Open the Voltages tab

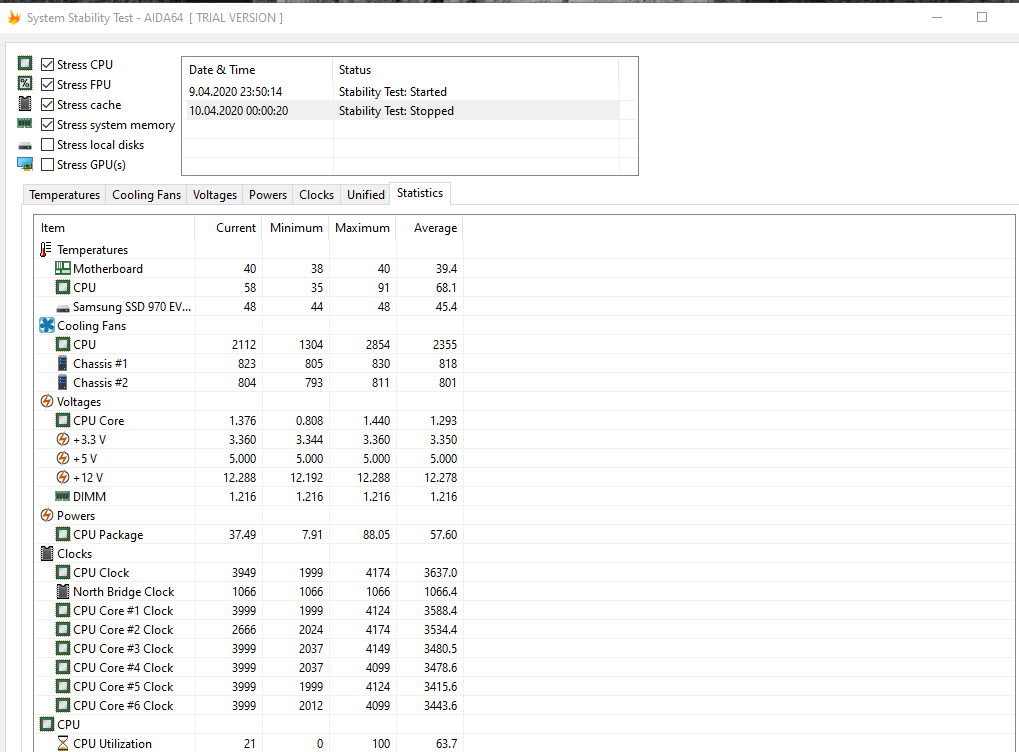[214, 195]
